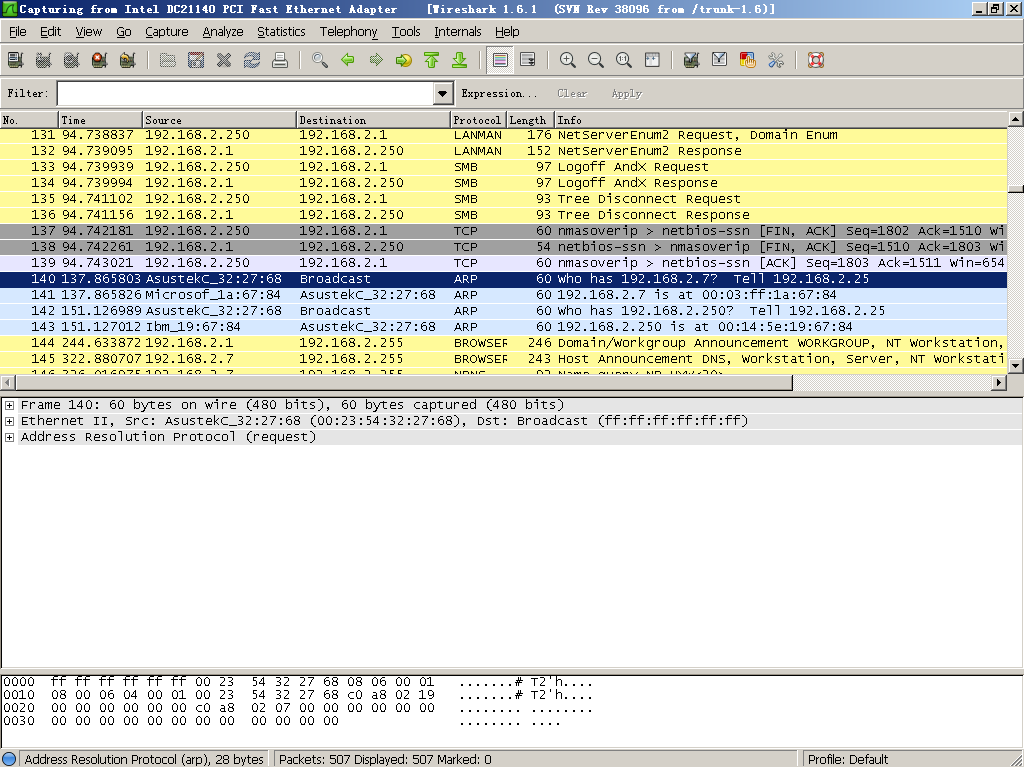The height and width of the screenshot is (768, 1024).
Task: Zoom in toolbar icon
Action: tap(568, 61)
